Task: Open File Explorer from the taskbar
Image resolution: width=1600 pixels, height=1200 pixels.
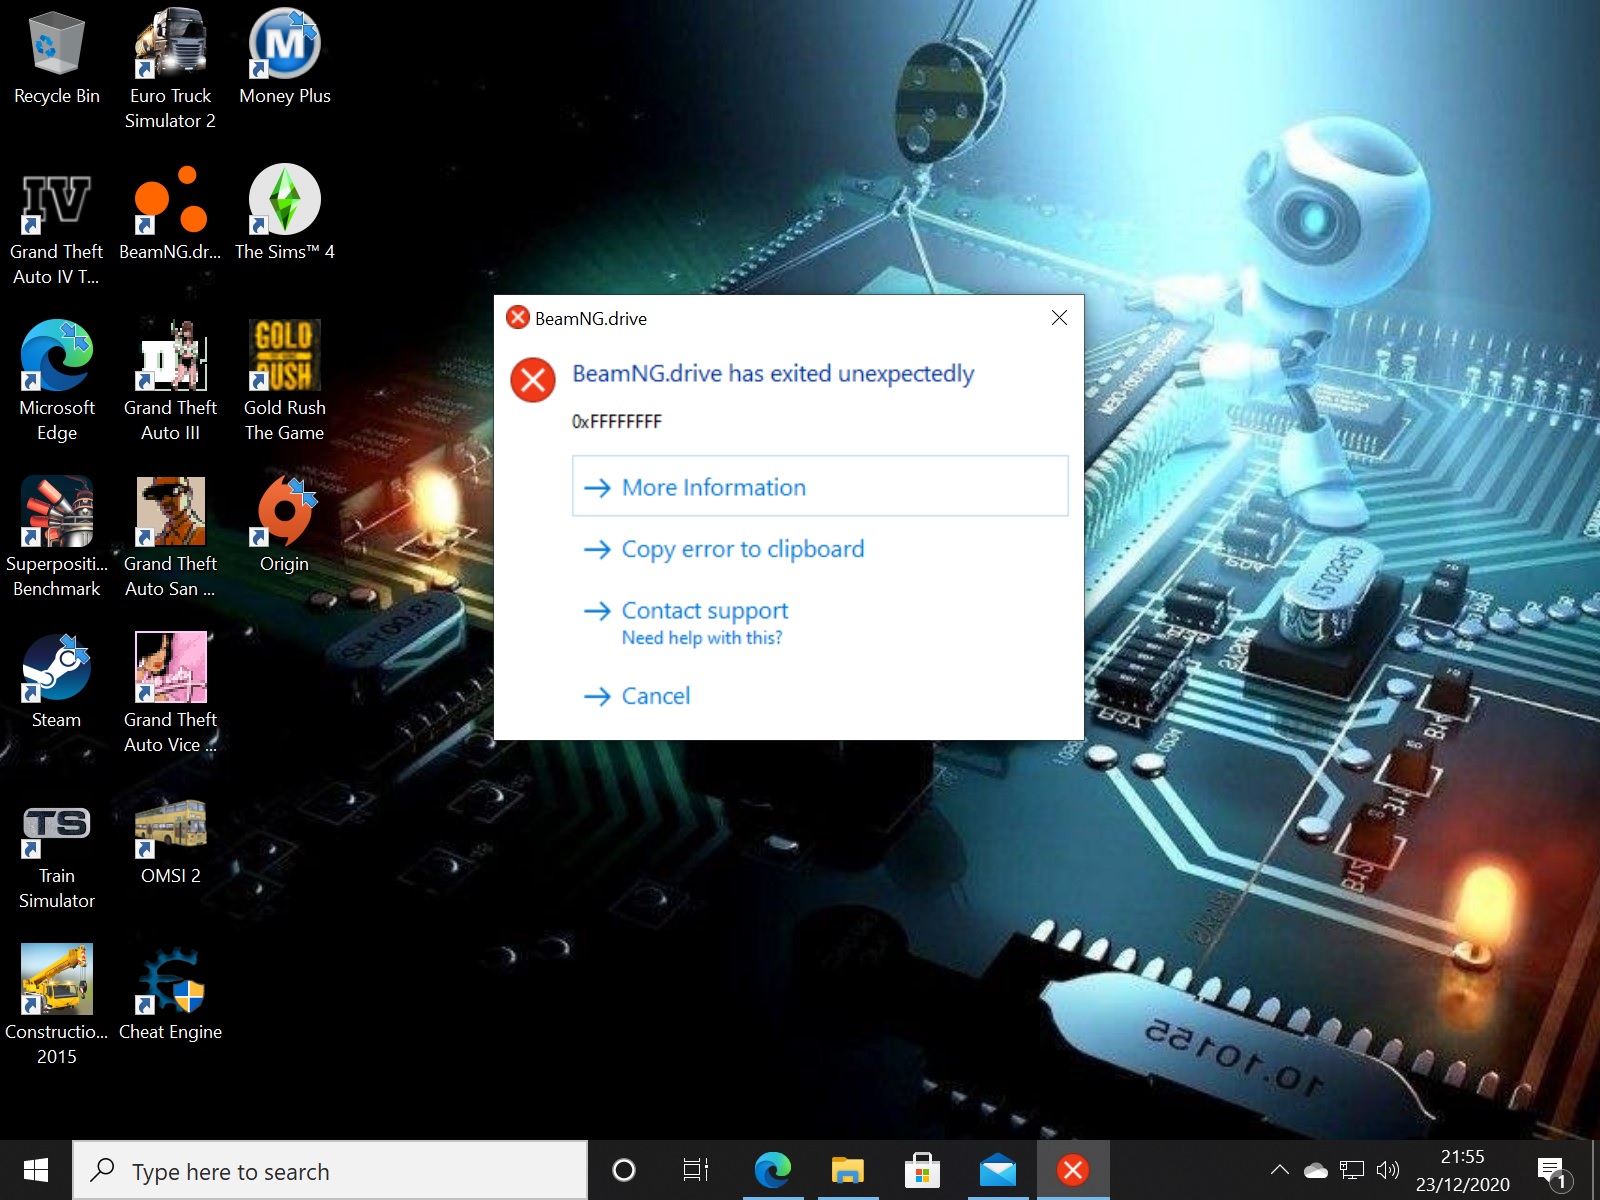Action: [847, 1170]
